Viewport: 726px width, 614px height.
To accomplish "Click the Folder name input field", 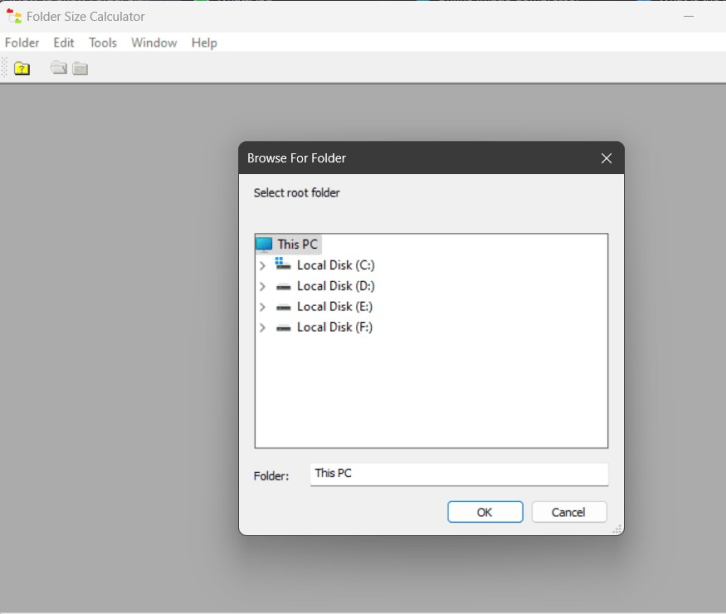I will tap(459, 474).
